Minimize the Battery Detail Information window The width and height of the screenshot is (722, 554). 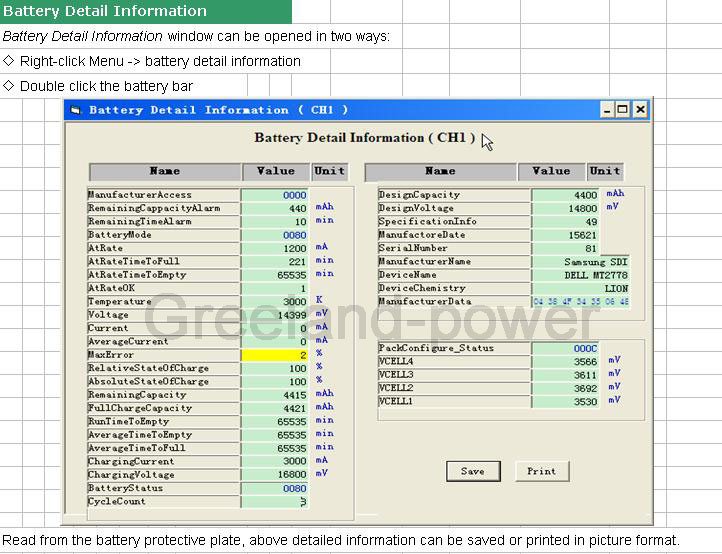click(x=607, y=110)
